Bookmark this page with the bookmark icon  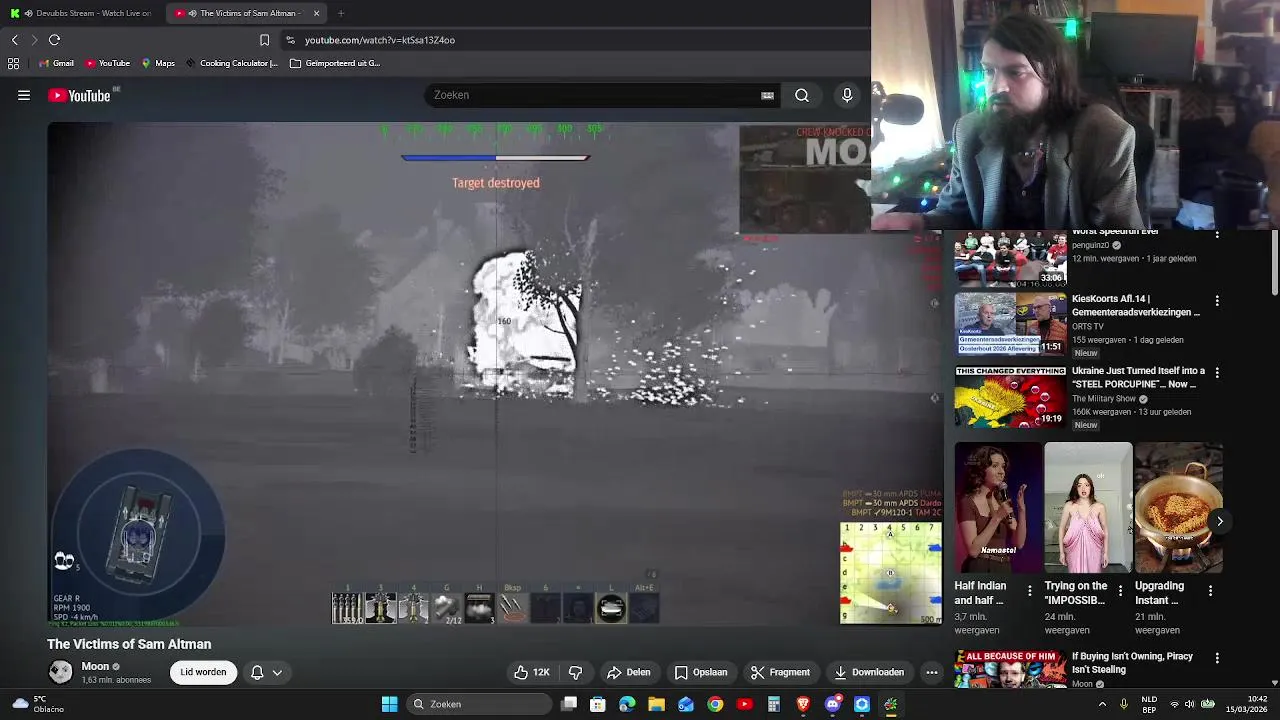pyautogui.click(x=264, y=40)
